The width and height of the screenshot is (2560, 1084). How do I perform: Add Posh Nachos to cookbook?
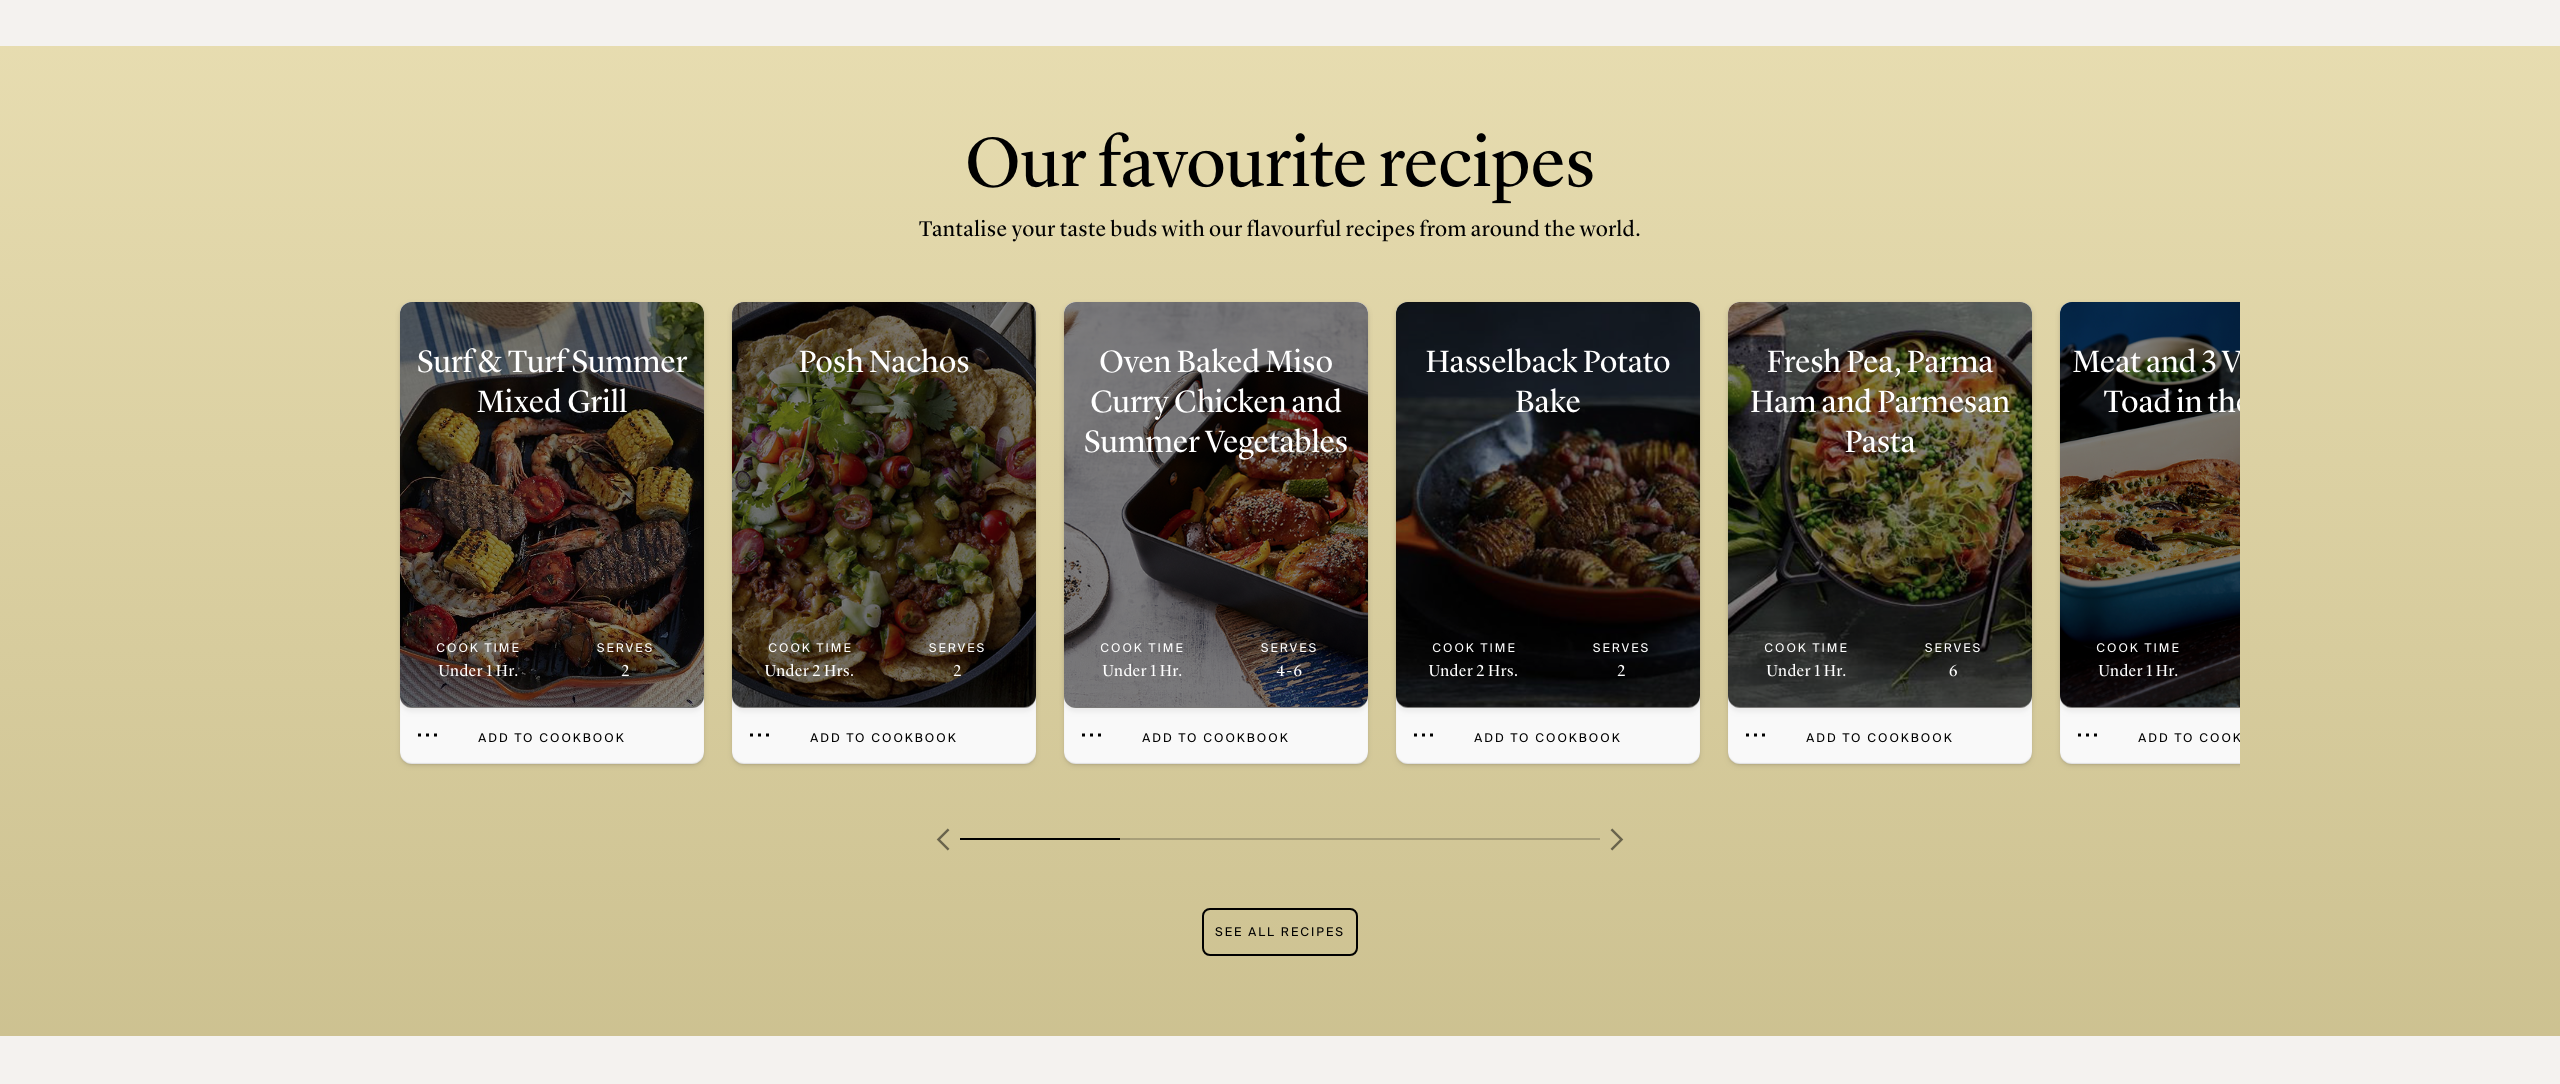[883, 738]
